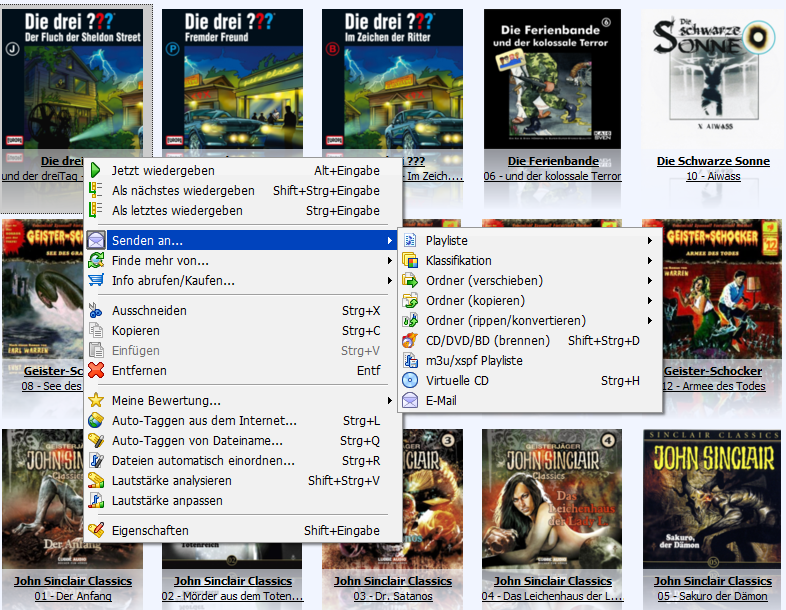Screen dimensions: 786x610
Task: Click the 03 - Dr. Satanos link
Action: (393, 596)
